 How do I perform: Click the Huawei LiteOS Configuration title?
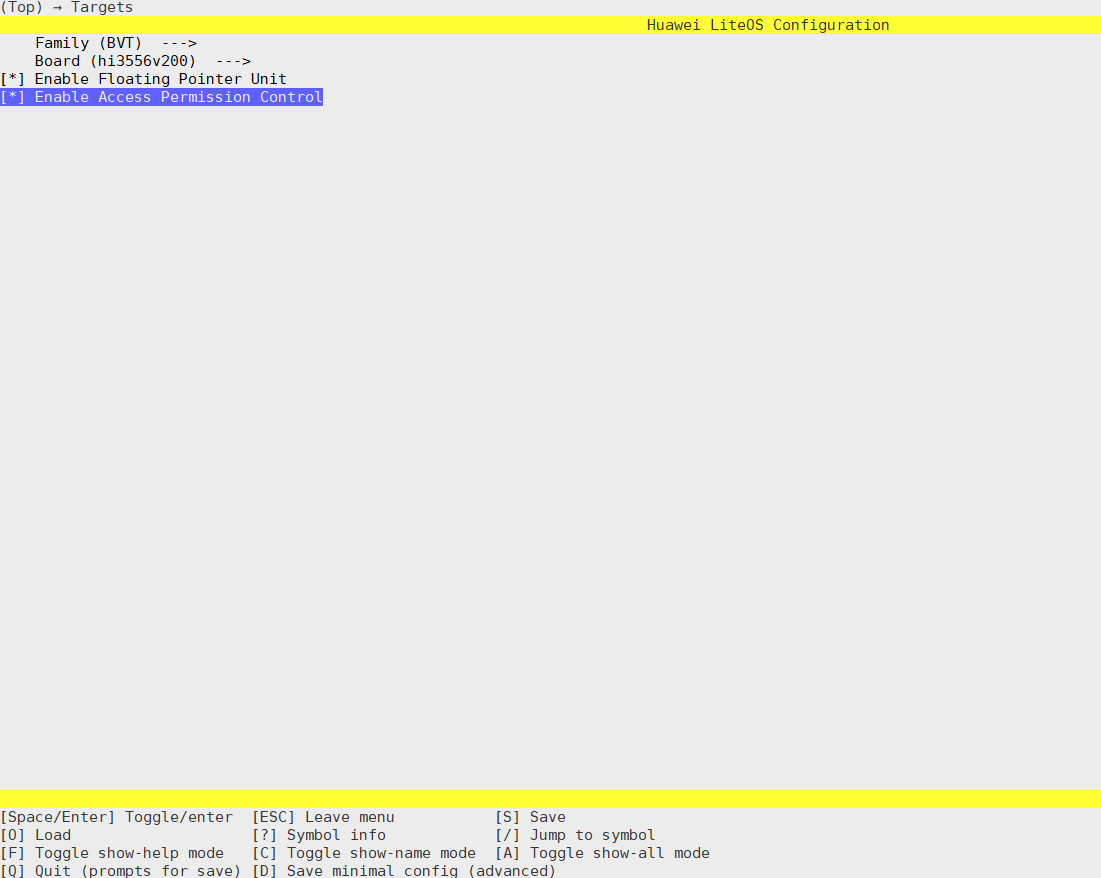767,25
